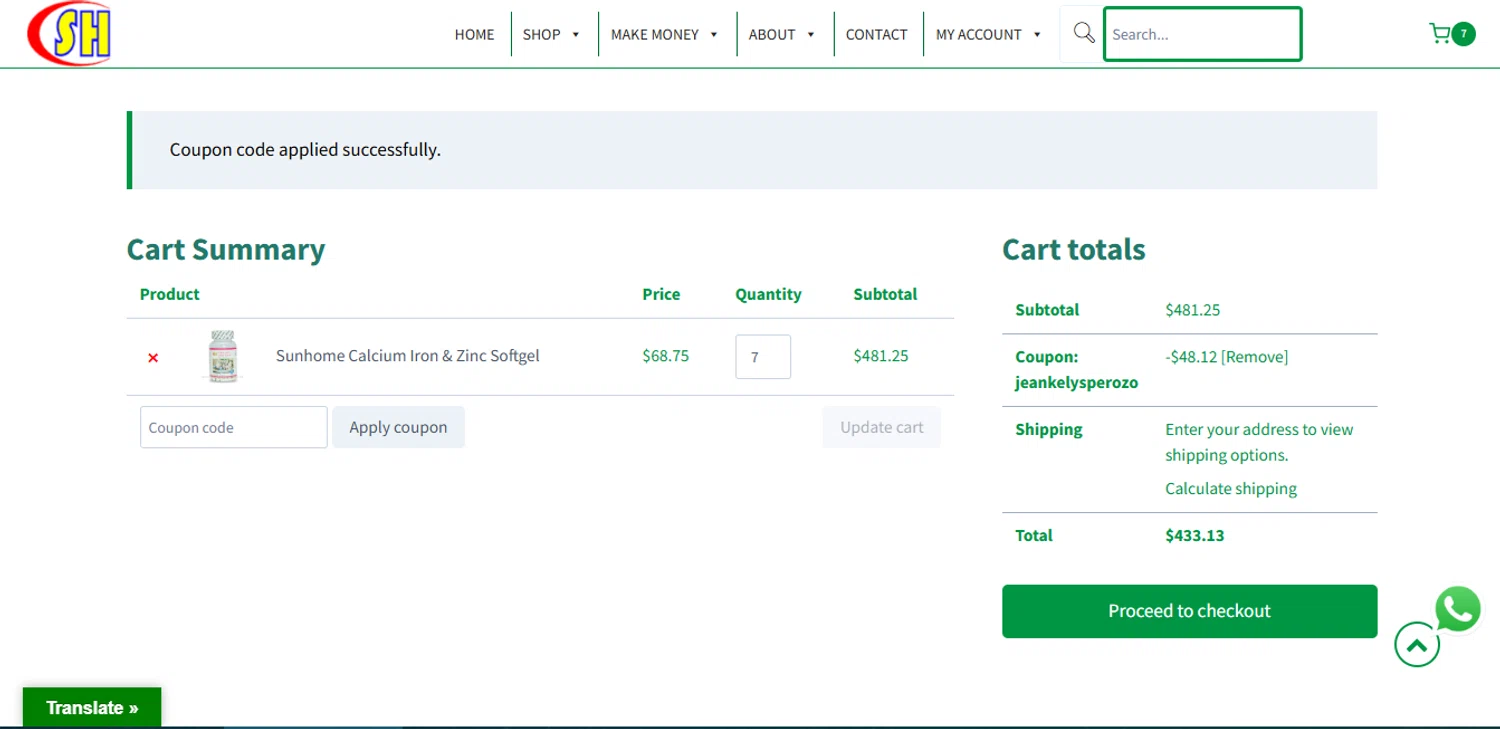
Task: Focus the Coupon code input field
Action: point(233,427)
